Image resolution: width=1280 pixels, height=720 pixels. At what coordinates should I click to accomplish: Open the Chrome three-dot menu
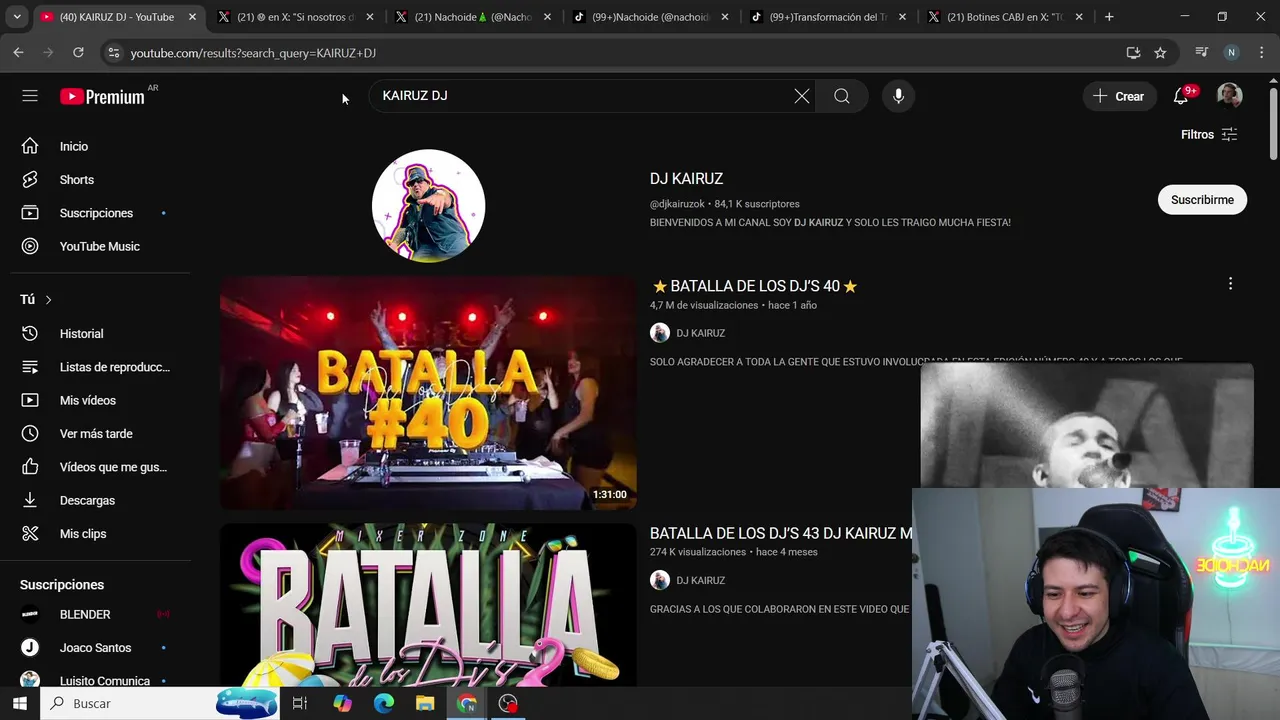point(1260,53)
